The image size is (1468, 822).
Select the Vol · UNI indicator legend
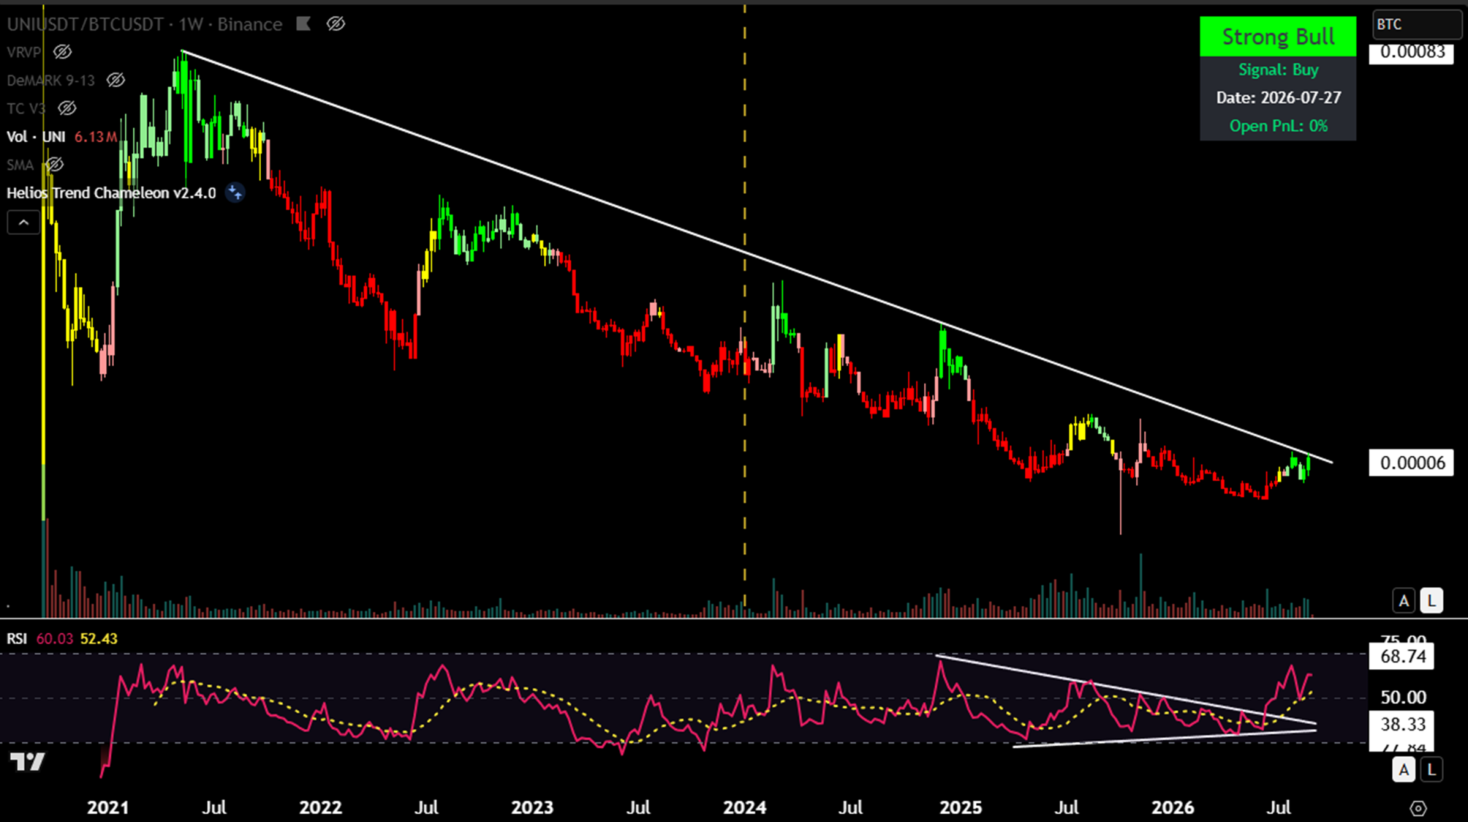tap(36, 136)
